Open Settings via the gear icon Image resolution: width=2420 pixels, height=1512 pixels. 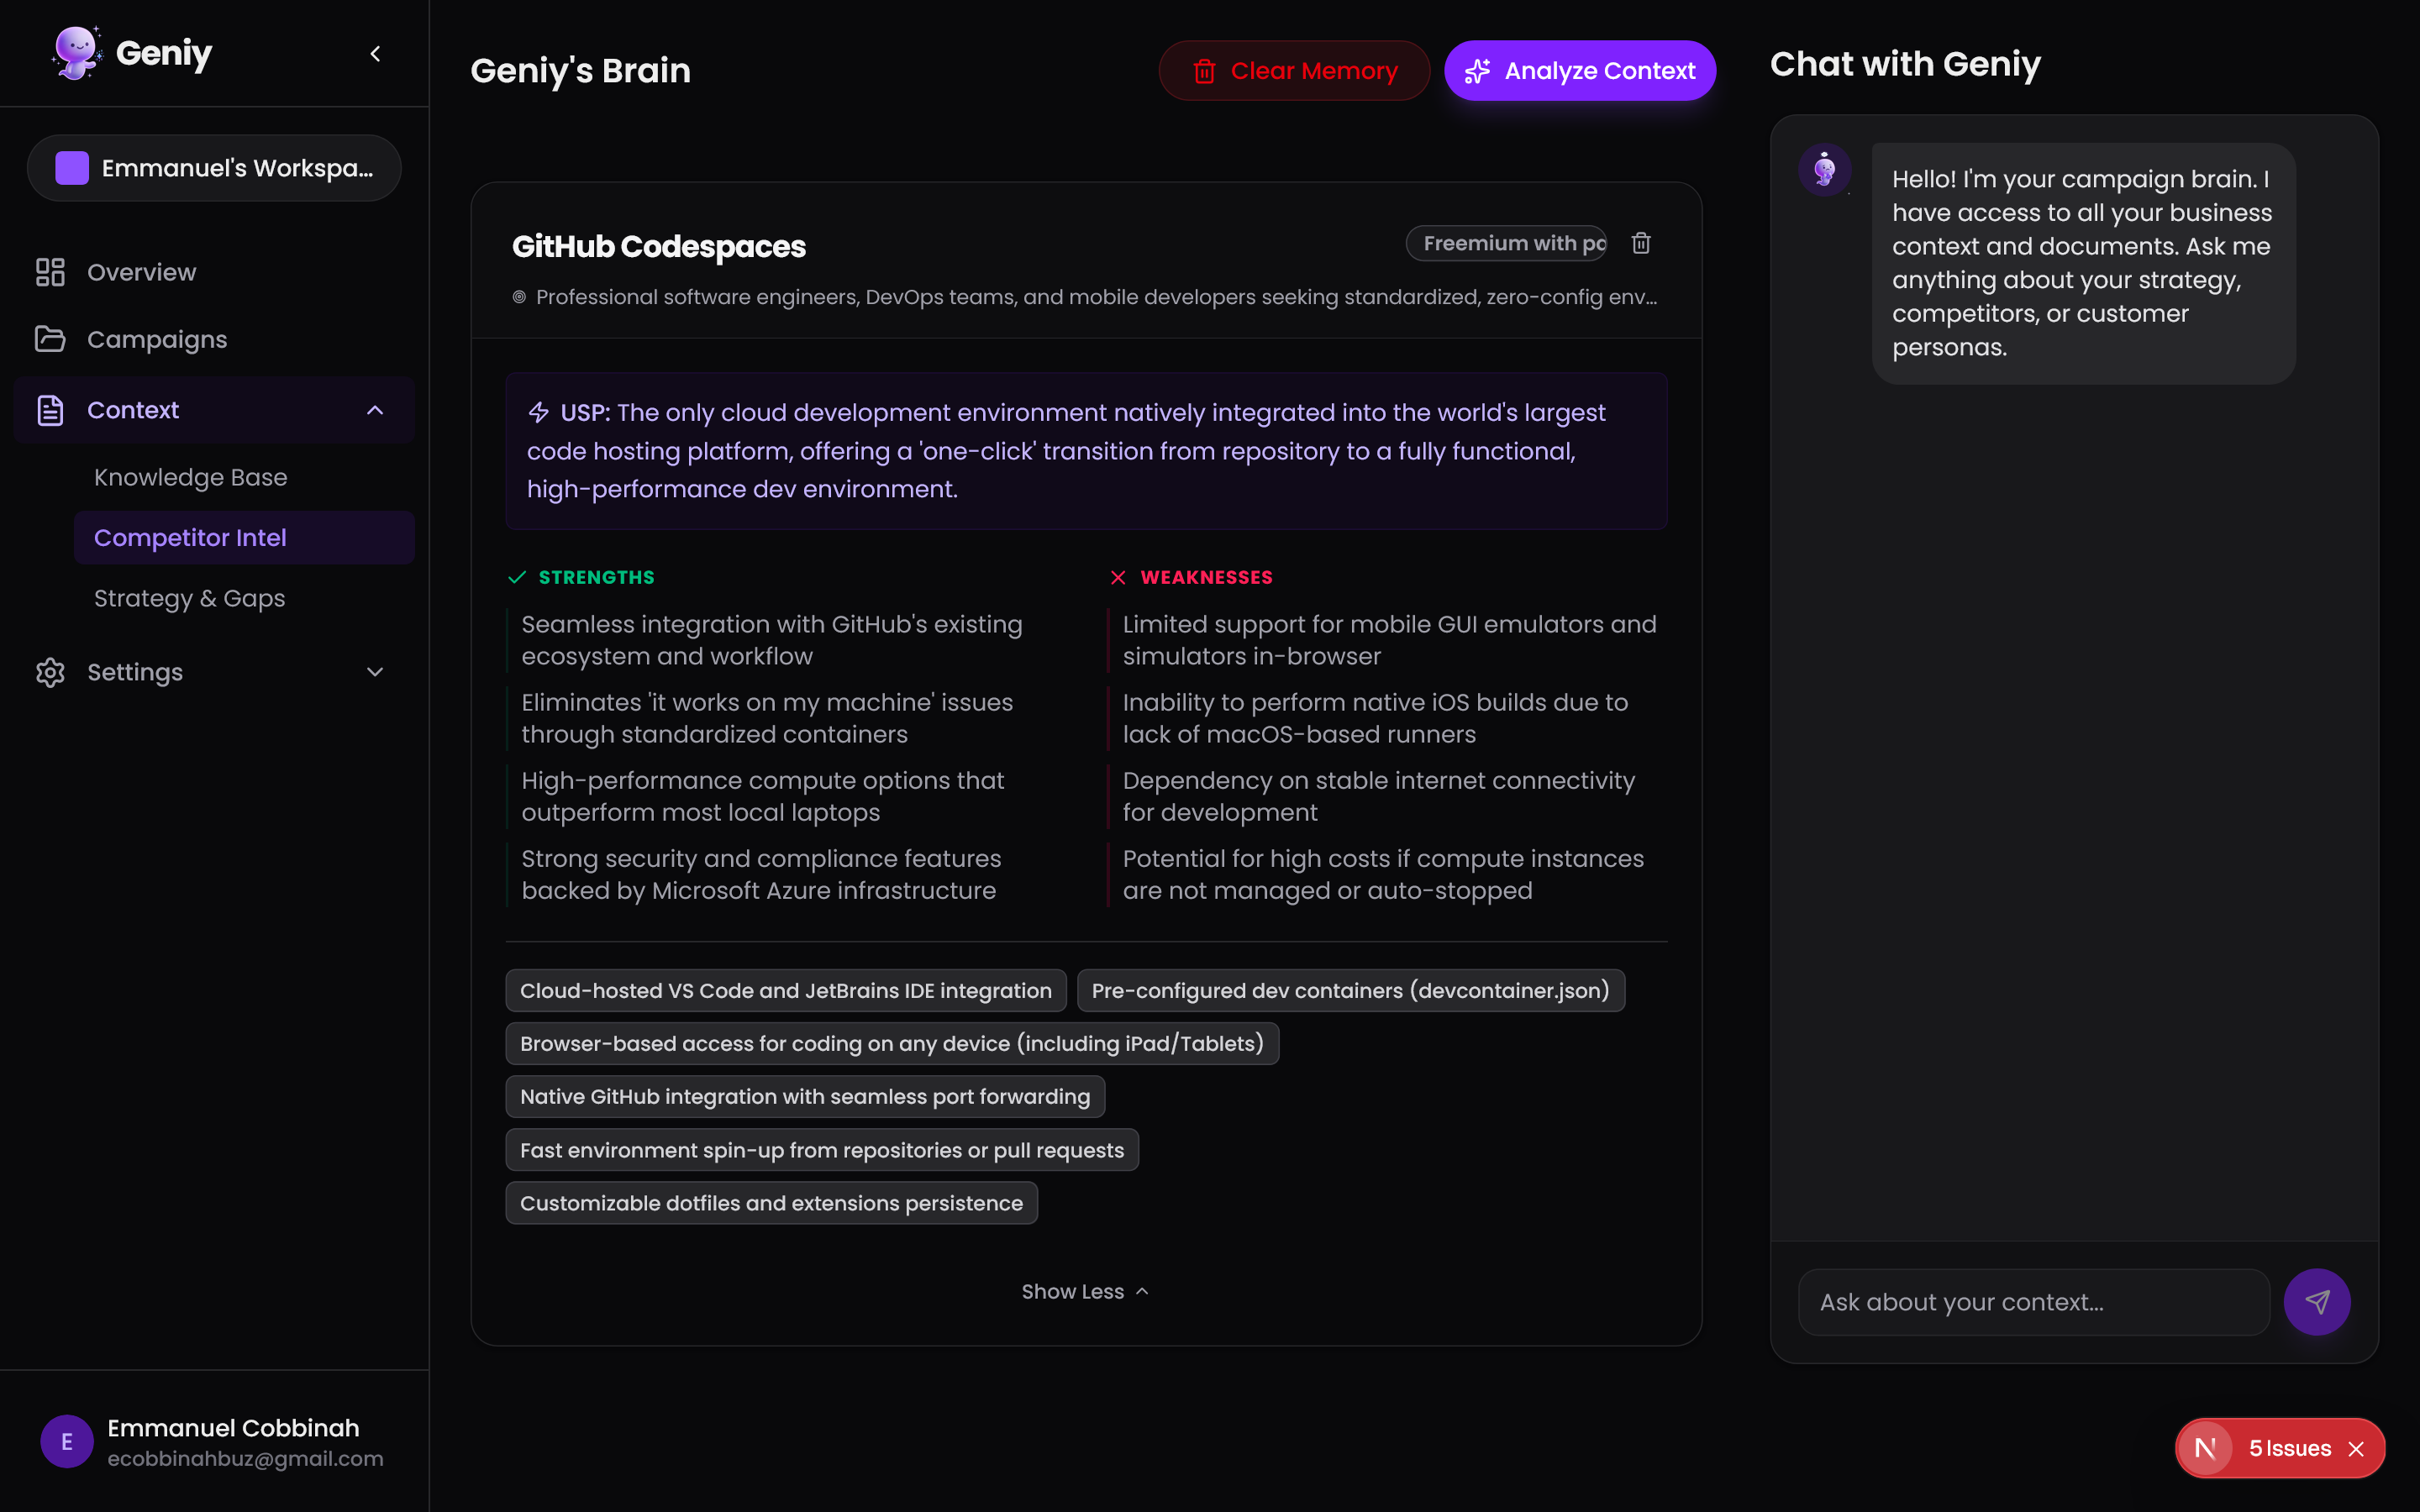(x=50, y=672)
